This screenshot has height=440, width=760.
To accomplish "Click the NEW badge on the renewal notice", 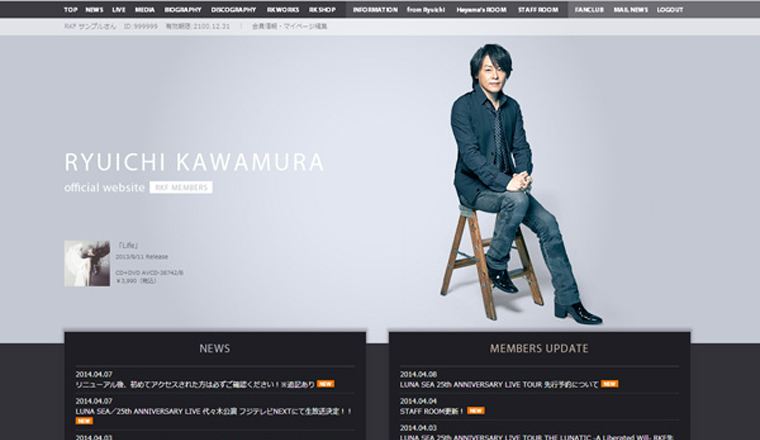I will (x=325, y=384).
